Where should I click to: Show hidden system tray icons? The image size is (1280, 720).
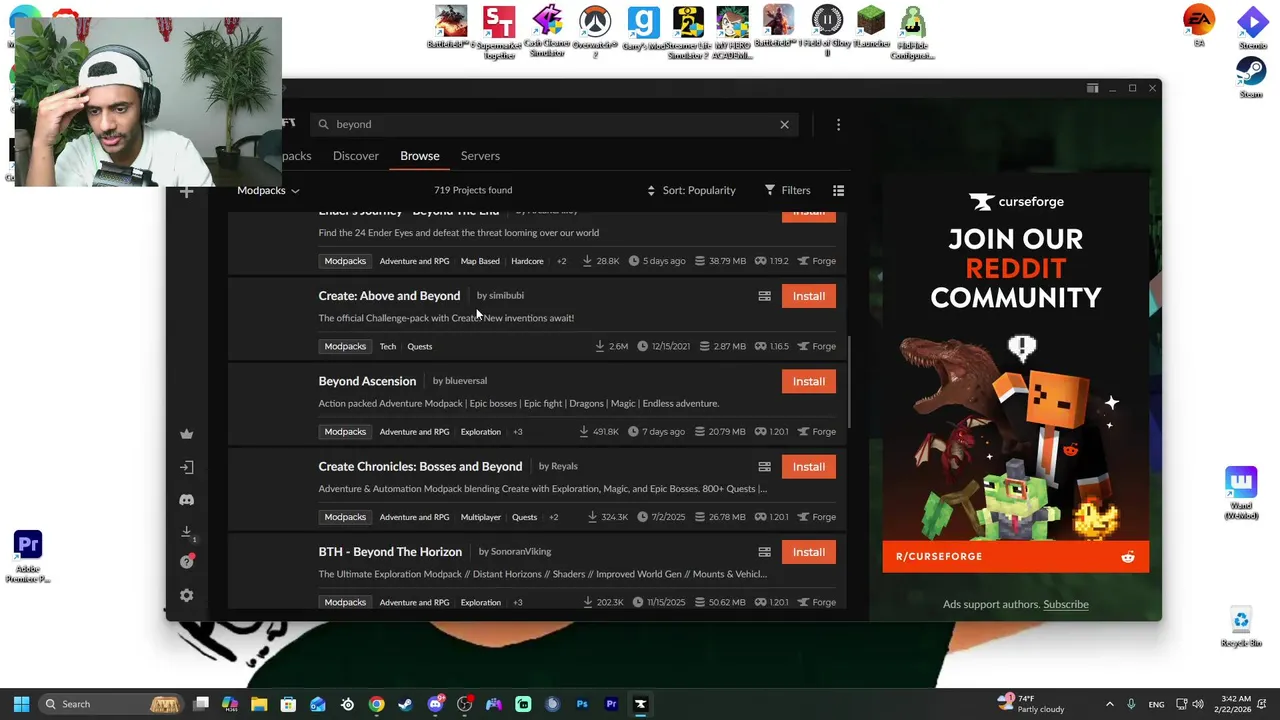[x=1109, y=704]
